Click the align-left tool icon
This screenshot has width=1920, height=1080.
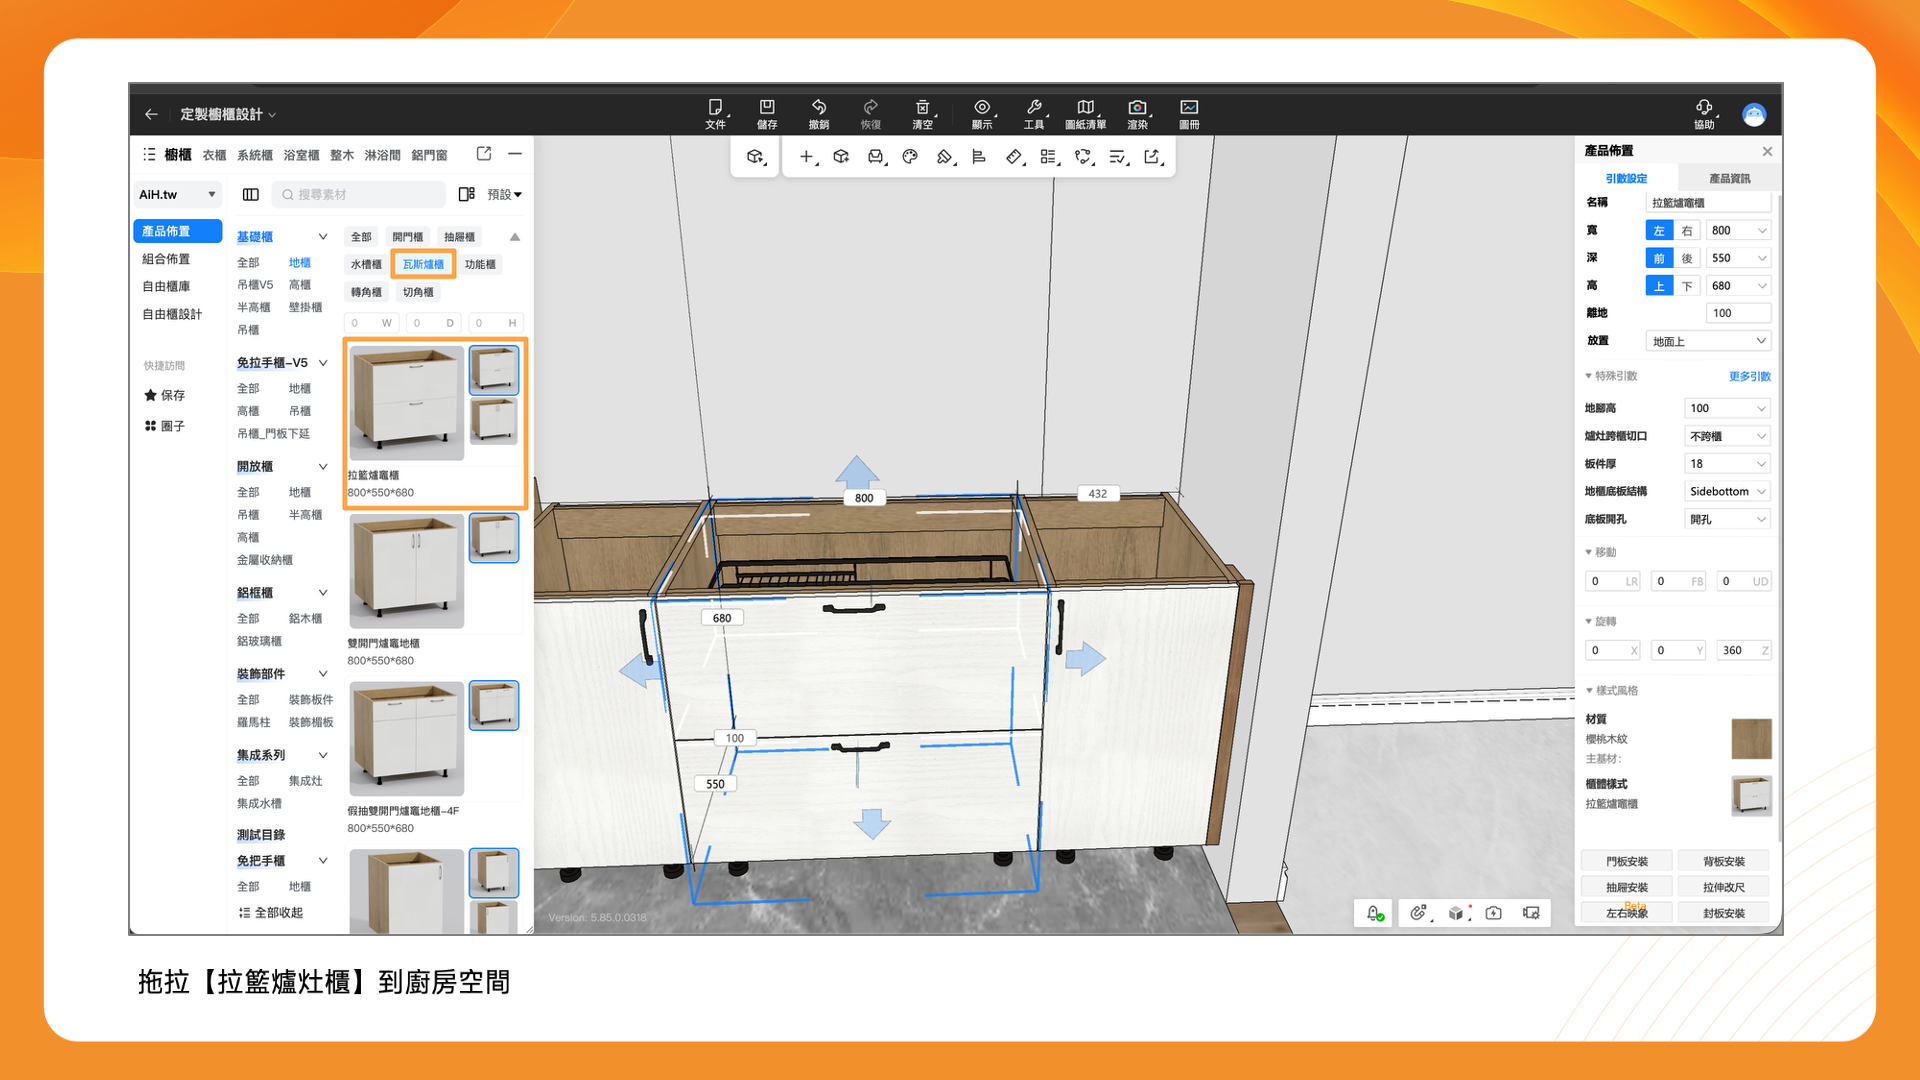coord(979,157)
